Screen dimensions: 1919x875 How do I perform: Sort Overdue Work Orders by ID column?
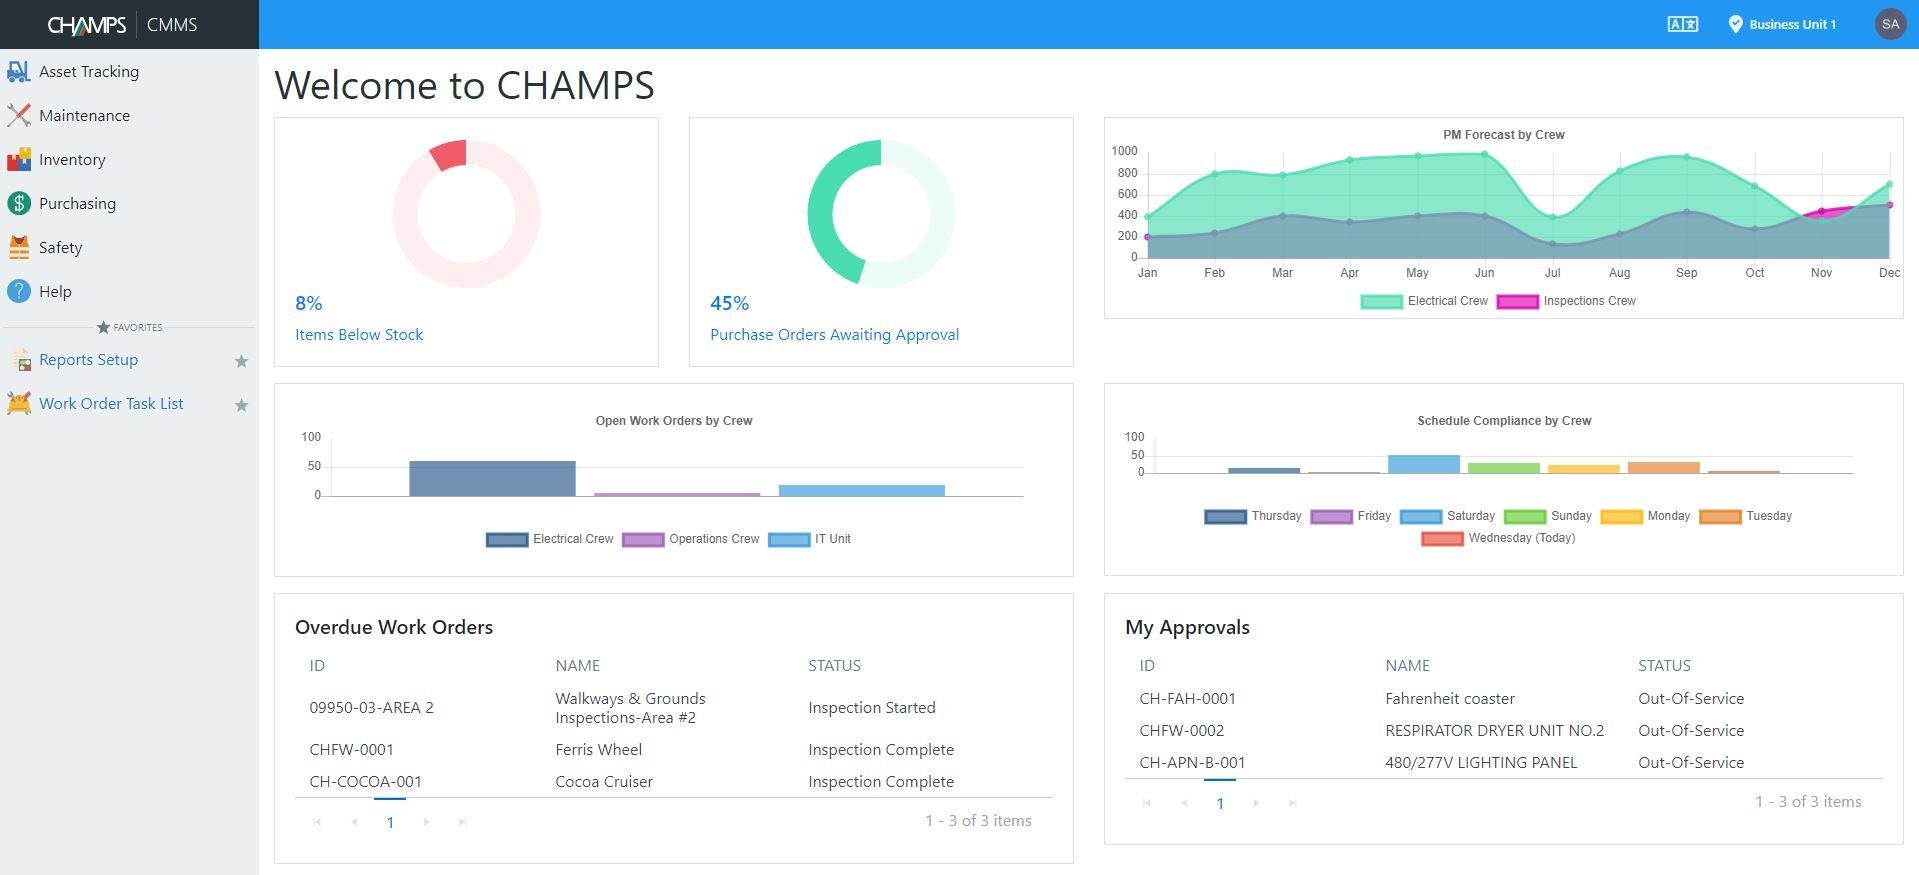317,666
